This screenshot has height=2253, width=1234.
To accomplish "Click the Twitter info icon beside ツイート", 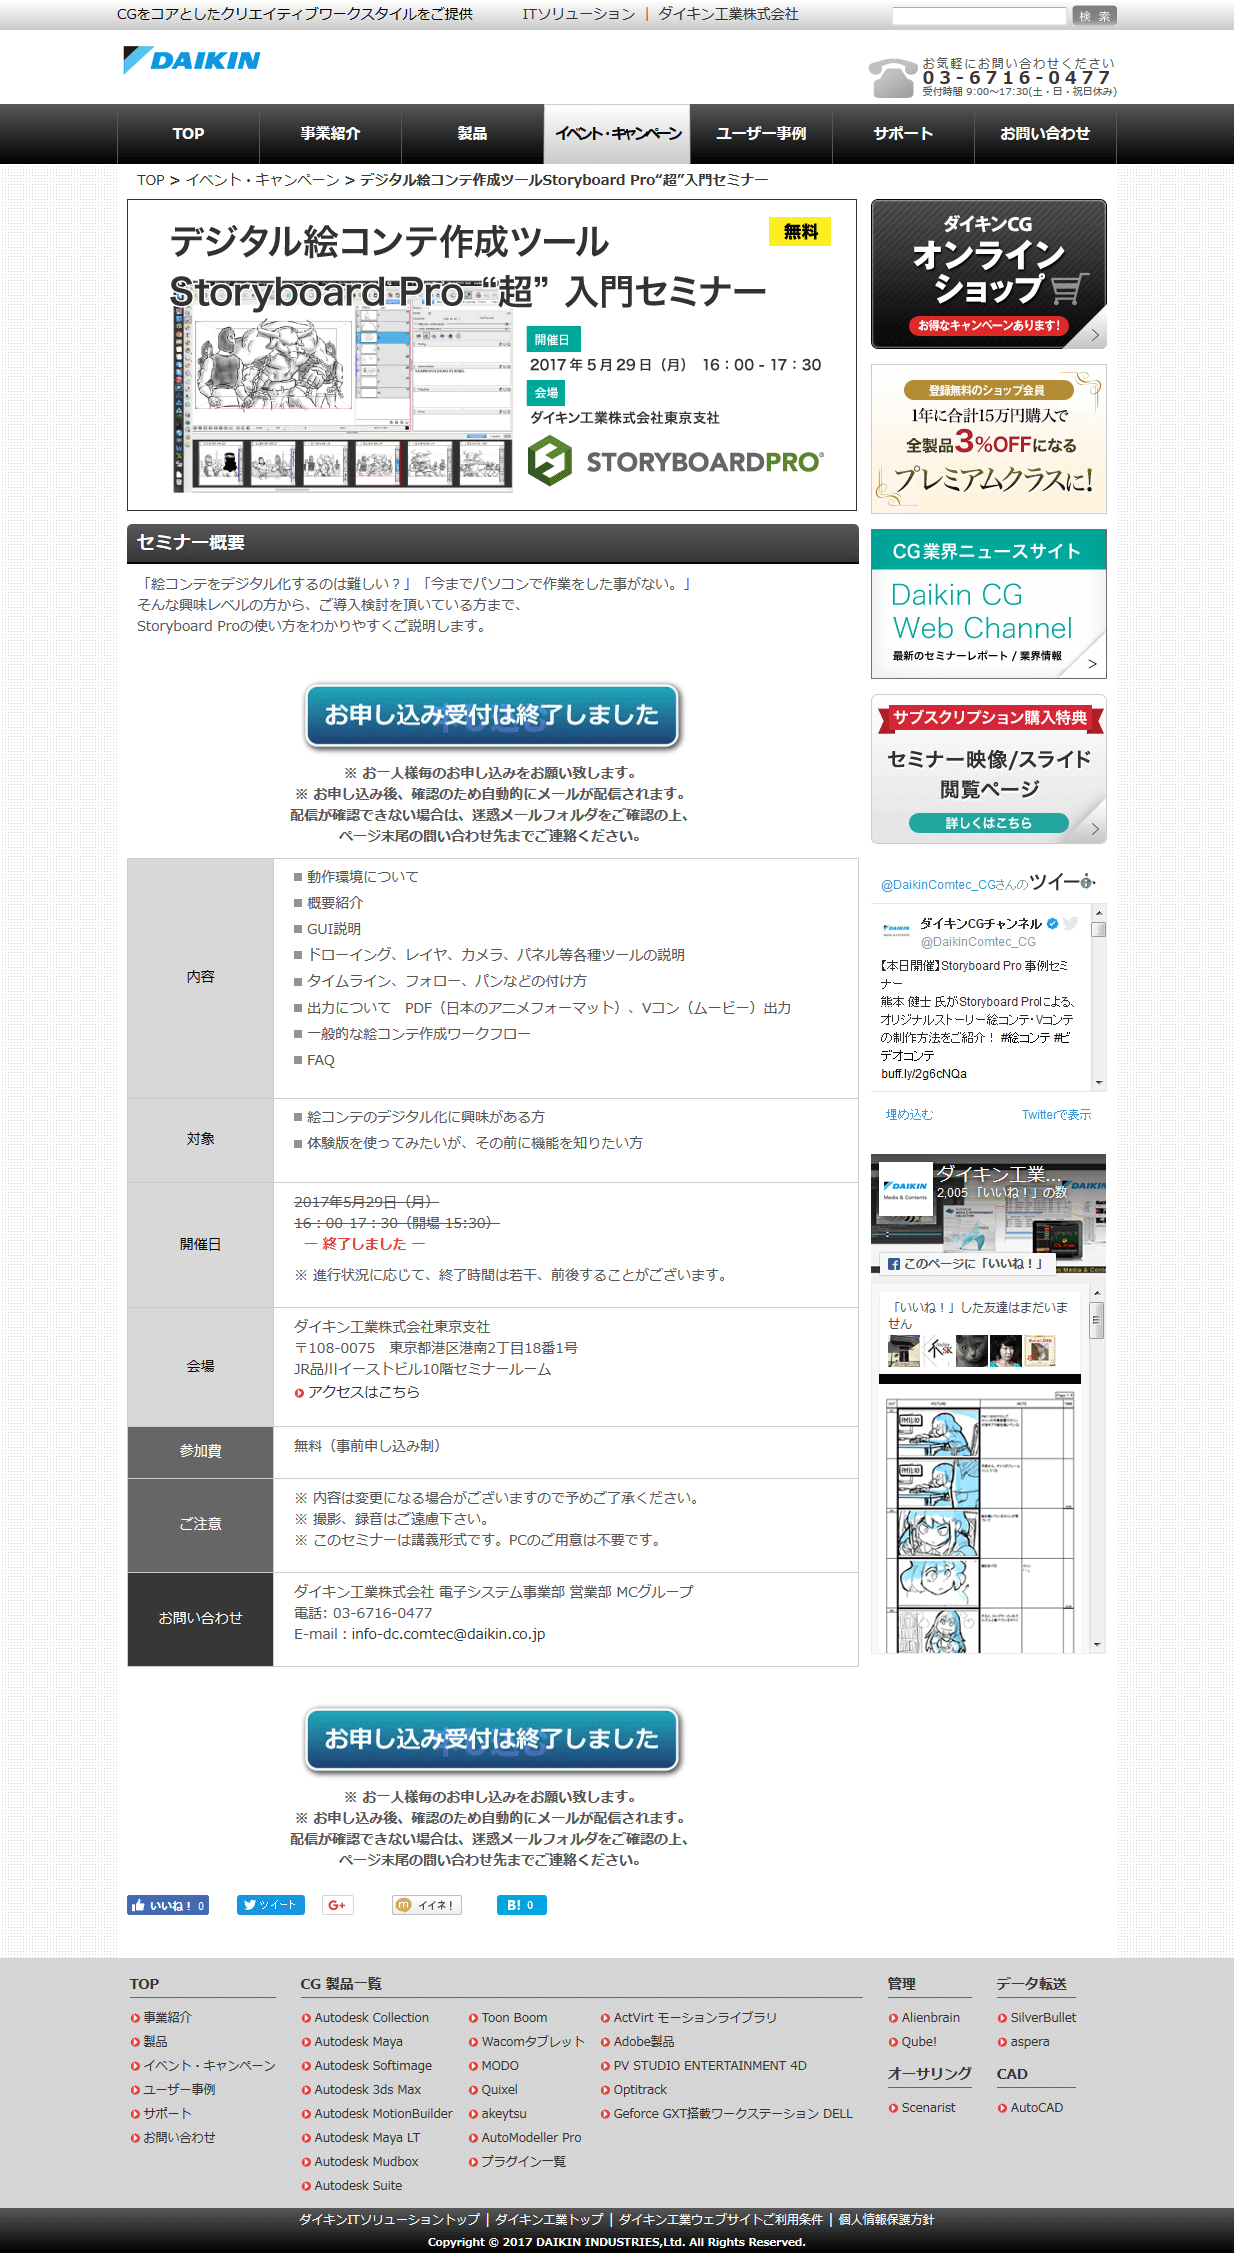I will (1088, 881).
